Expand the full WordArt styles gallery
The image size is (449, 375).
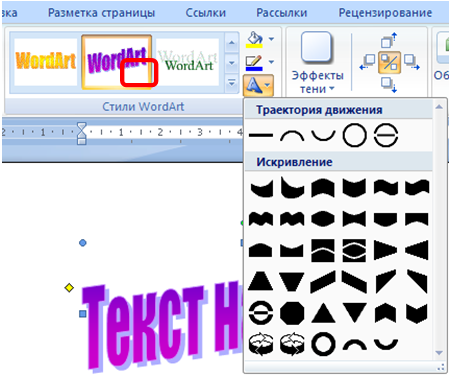[x=232, y=83]
